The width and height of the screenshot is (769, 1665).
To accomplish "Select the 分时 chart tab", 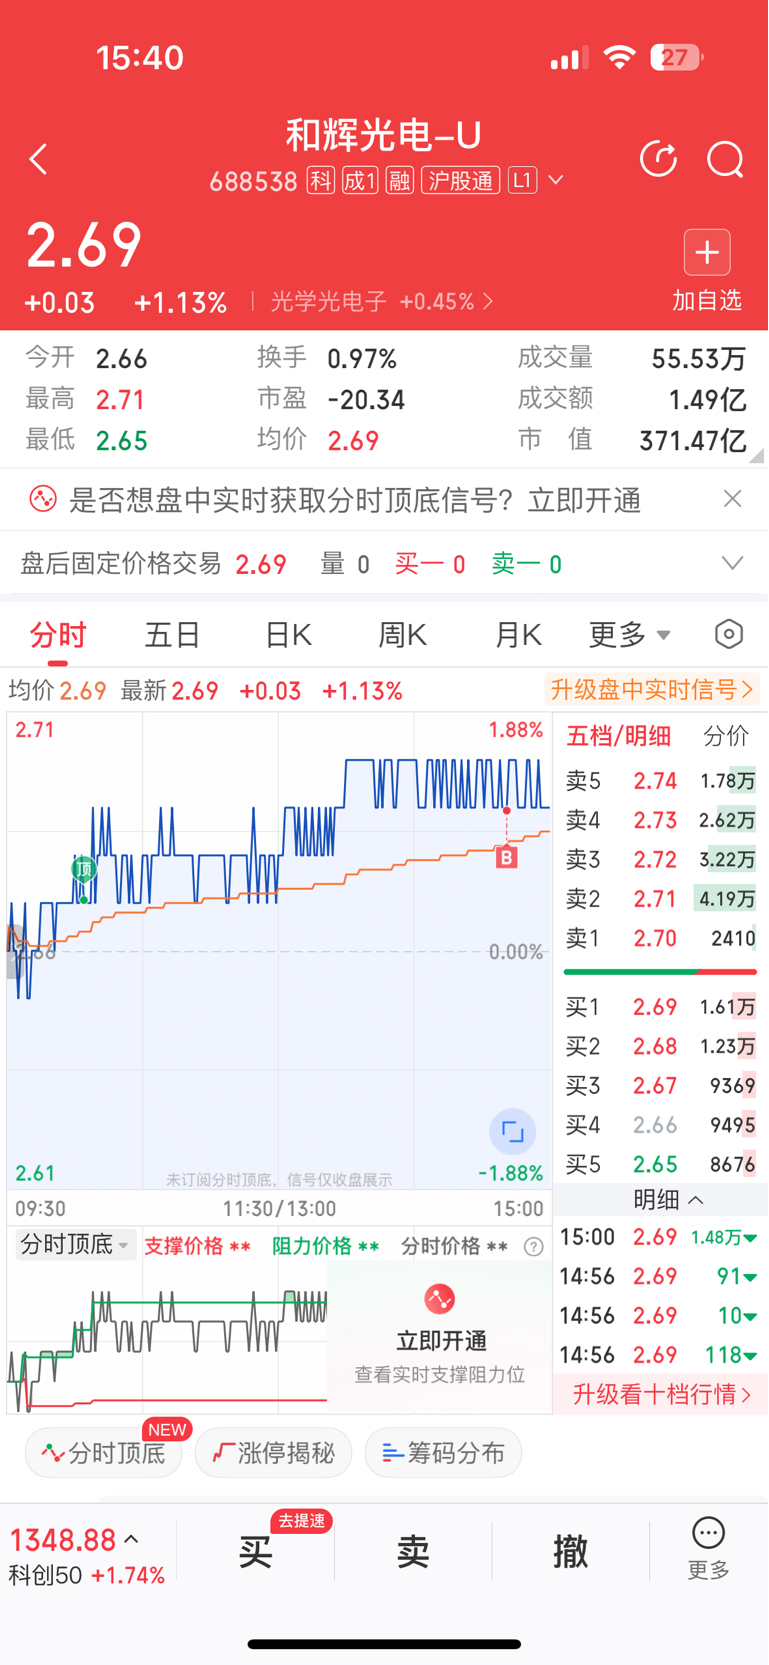I will (57, 634).
